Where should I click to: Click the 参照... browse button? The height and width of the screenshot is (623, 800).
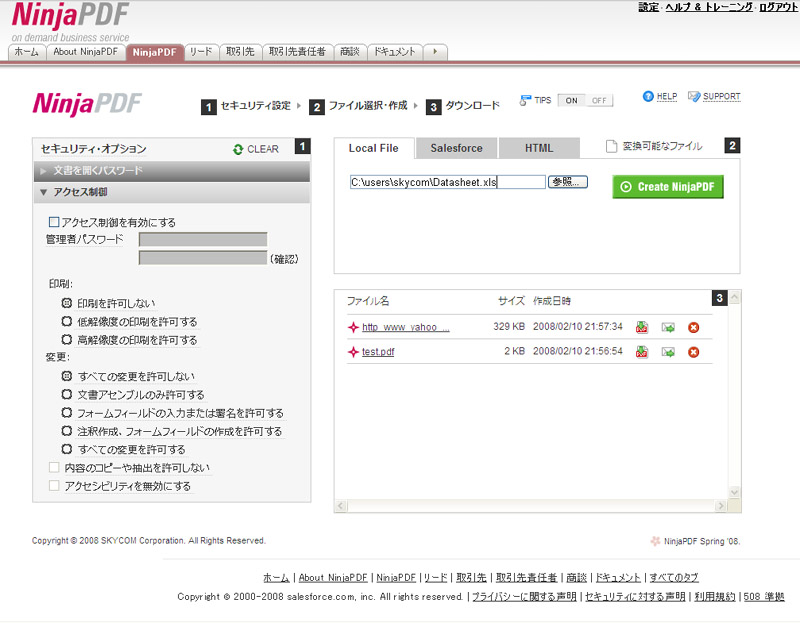pyautogui.click(x=568, y=182)
